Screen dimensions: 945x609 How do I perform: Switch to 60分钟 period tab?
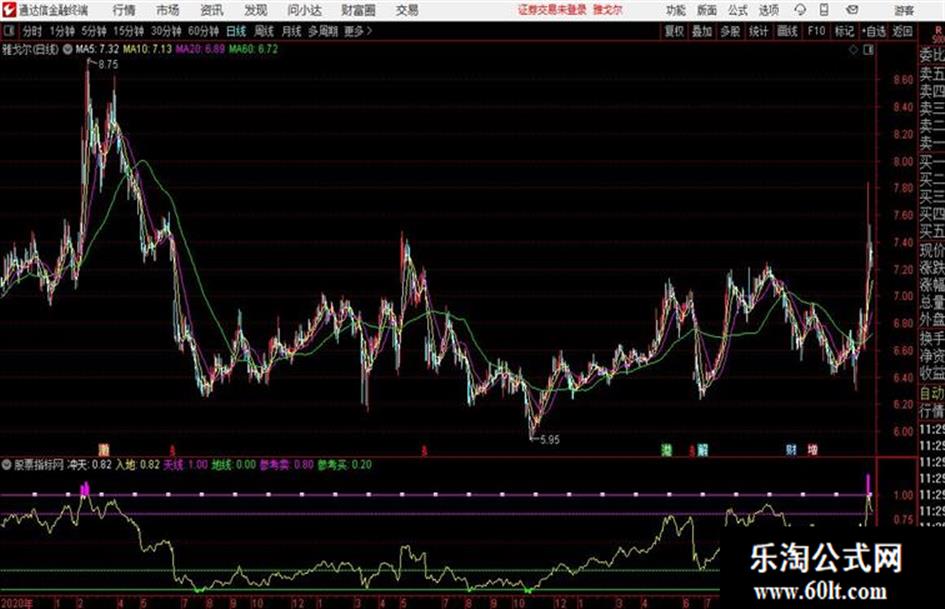click(x=204, y=31)
